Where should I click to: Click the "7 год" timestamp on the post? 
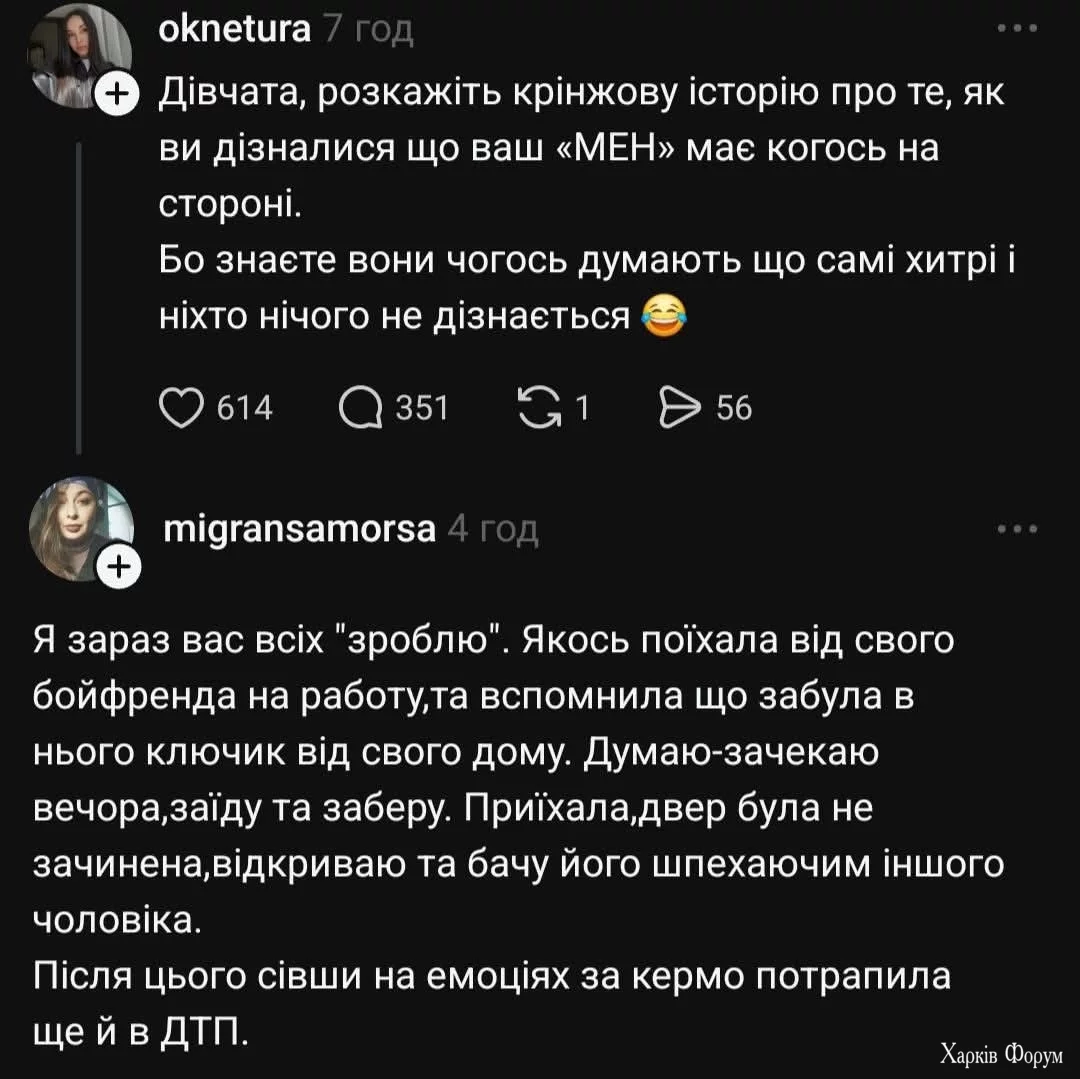click(368, 30)
